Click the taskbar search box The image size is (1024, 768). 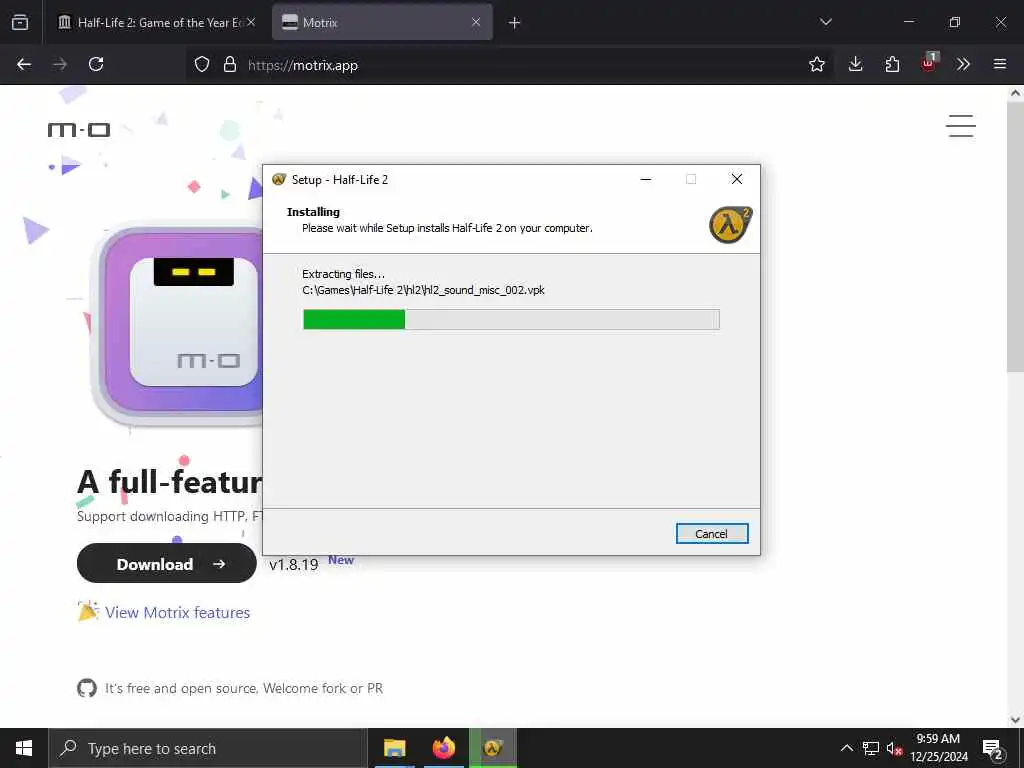208,748
